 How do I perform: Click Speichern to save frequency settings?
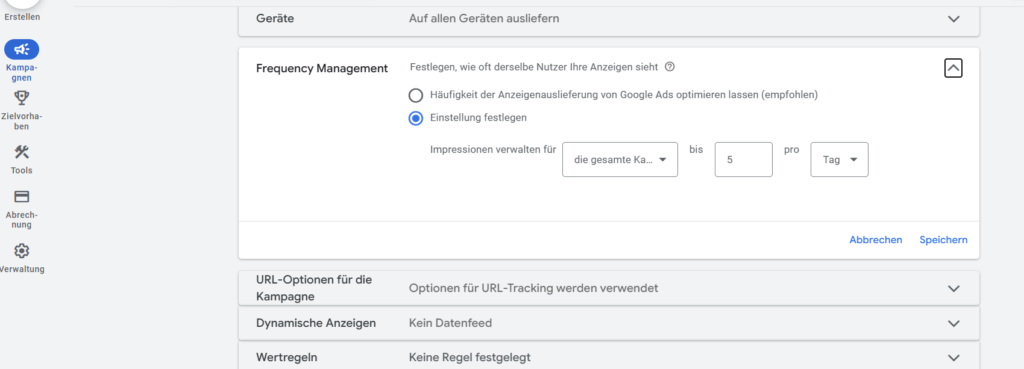pyautogui.click(x=944, y=240)
